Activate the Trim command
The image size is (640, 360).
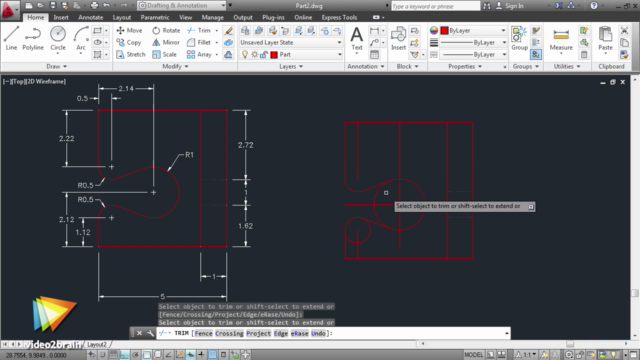pyautogui.click(x=199, y=31)
